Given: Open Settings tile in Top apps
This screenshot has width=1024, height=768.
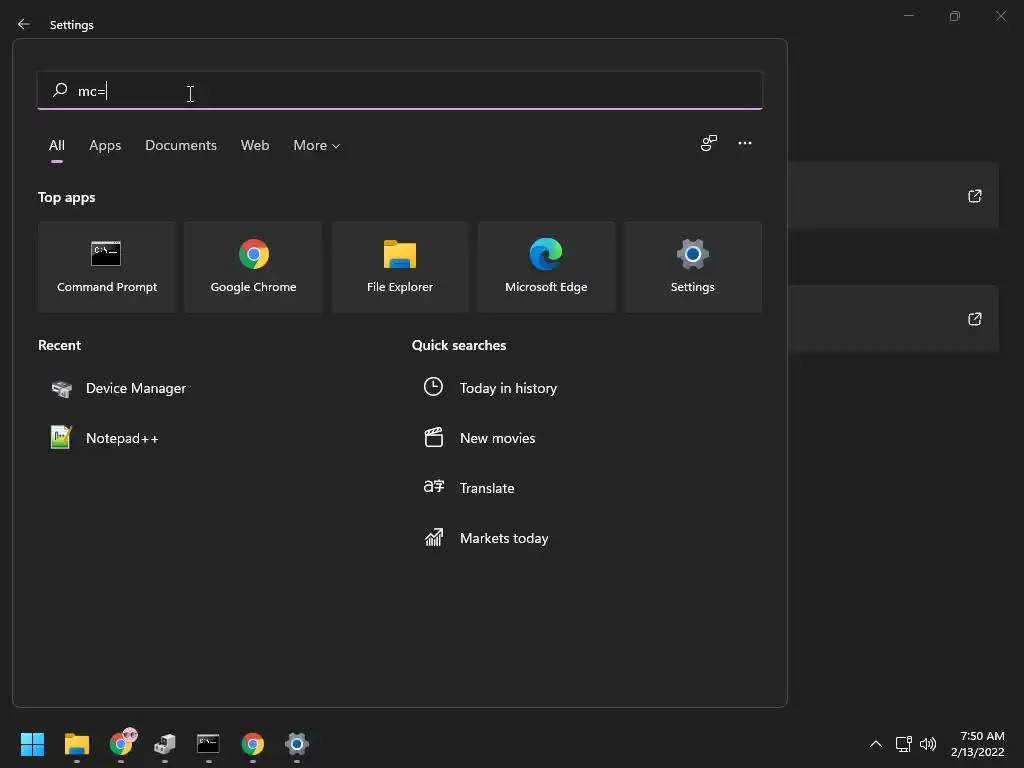Looking at the screenshot, I should [692, 267].
